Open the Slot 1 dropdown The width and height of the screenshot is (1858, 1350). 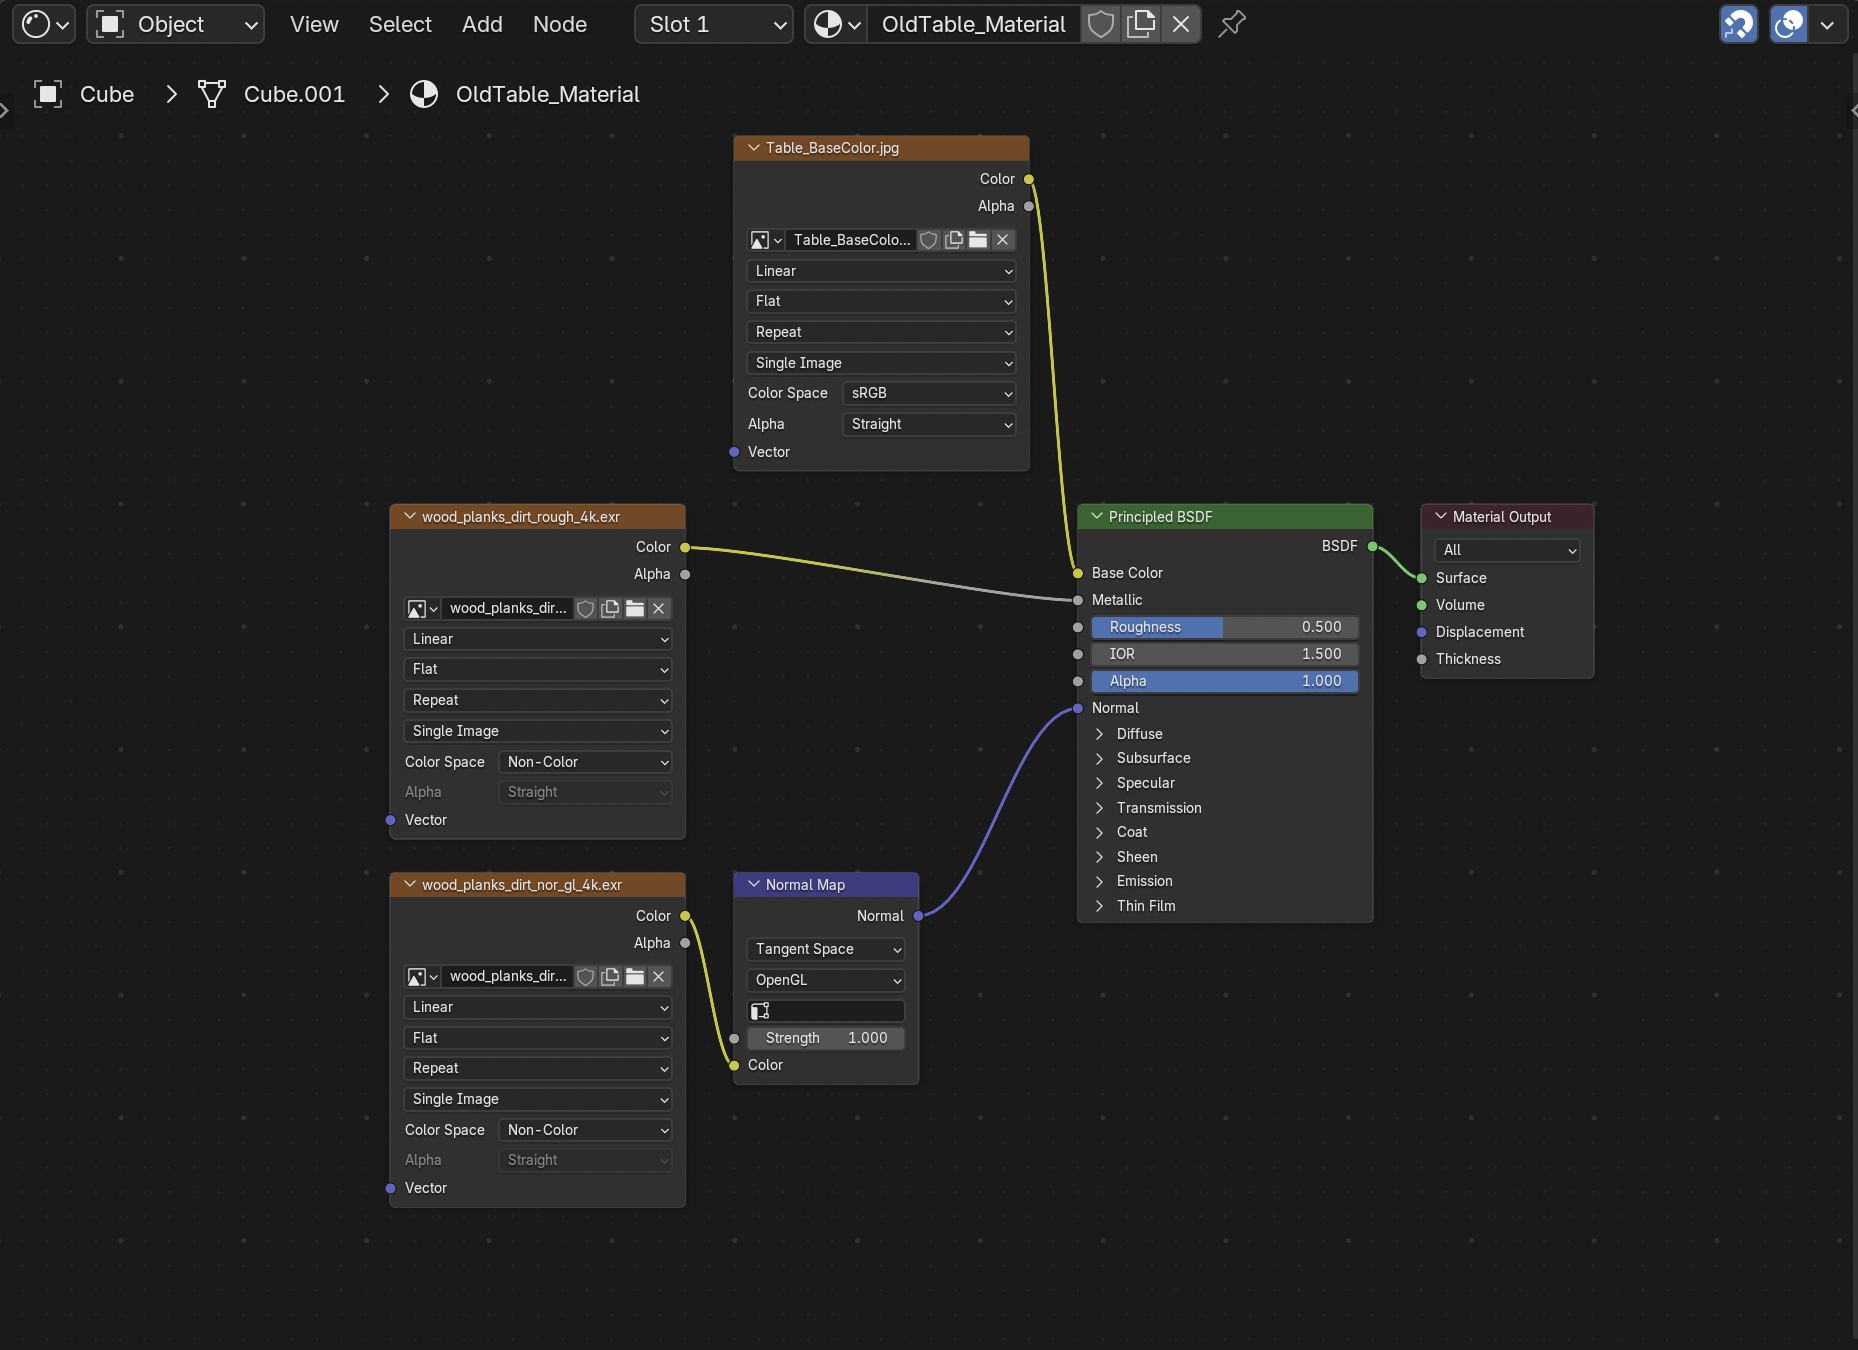714,24
